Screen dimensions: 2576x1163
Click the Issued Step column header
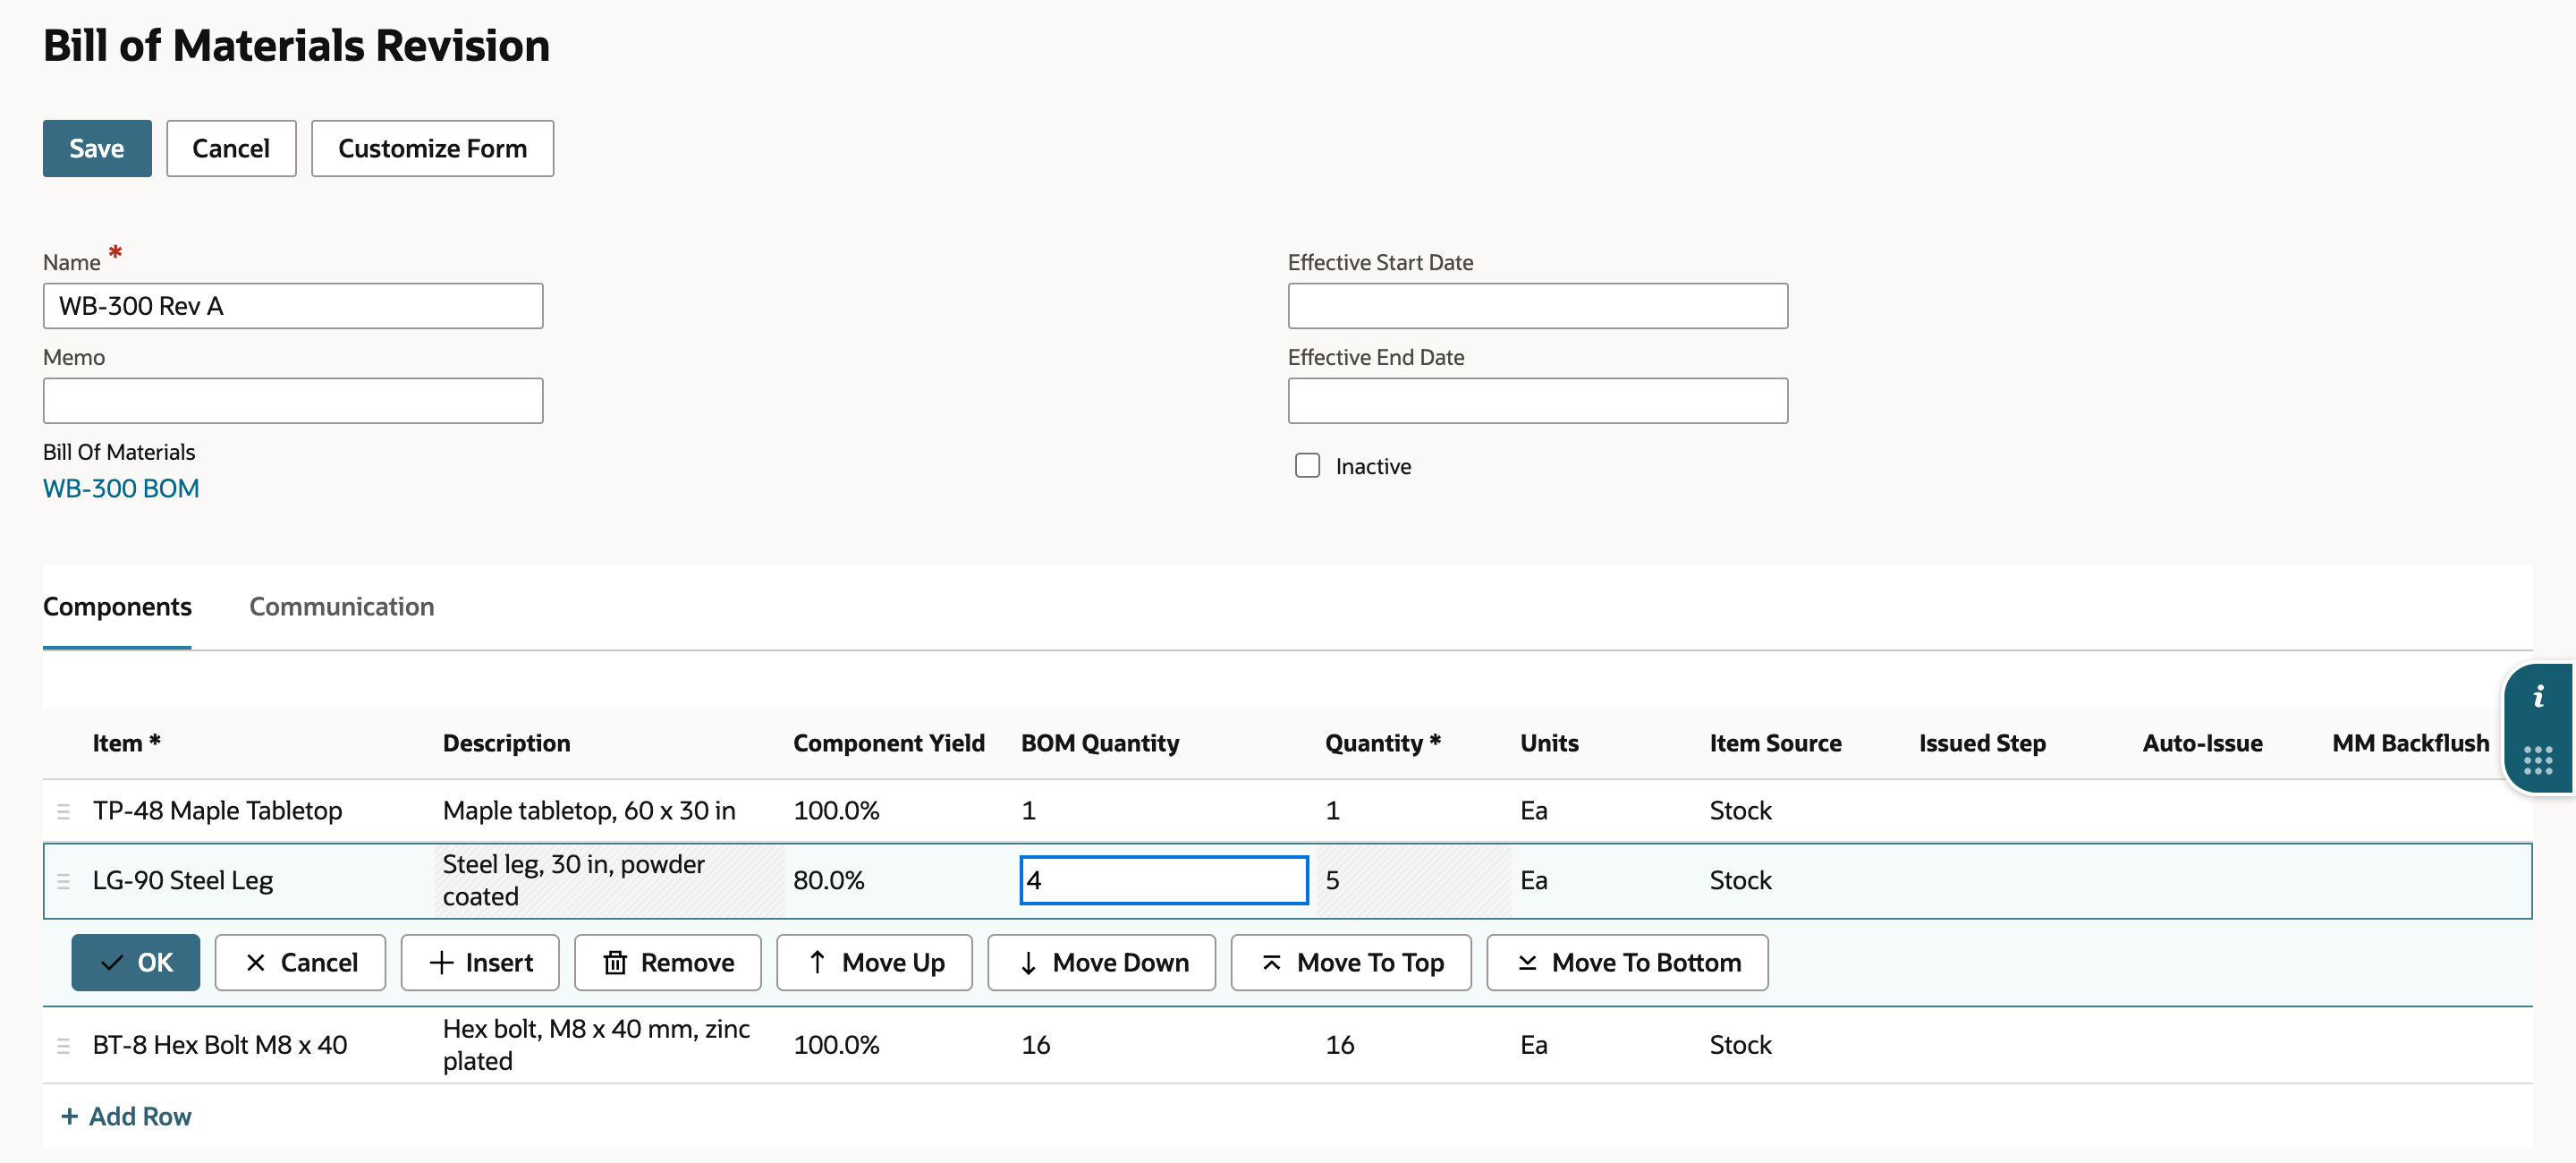point(1982,743)
